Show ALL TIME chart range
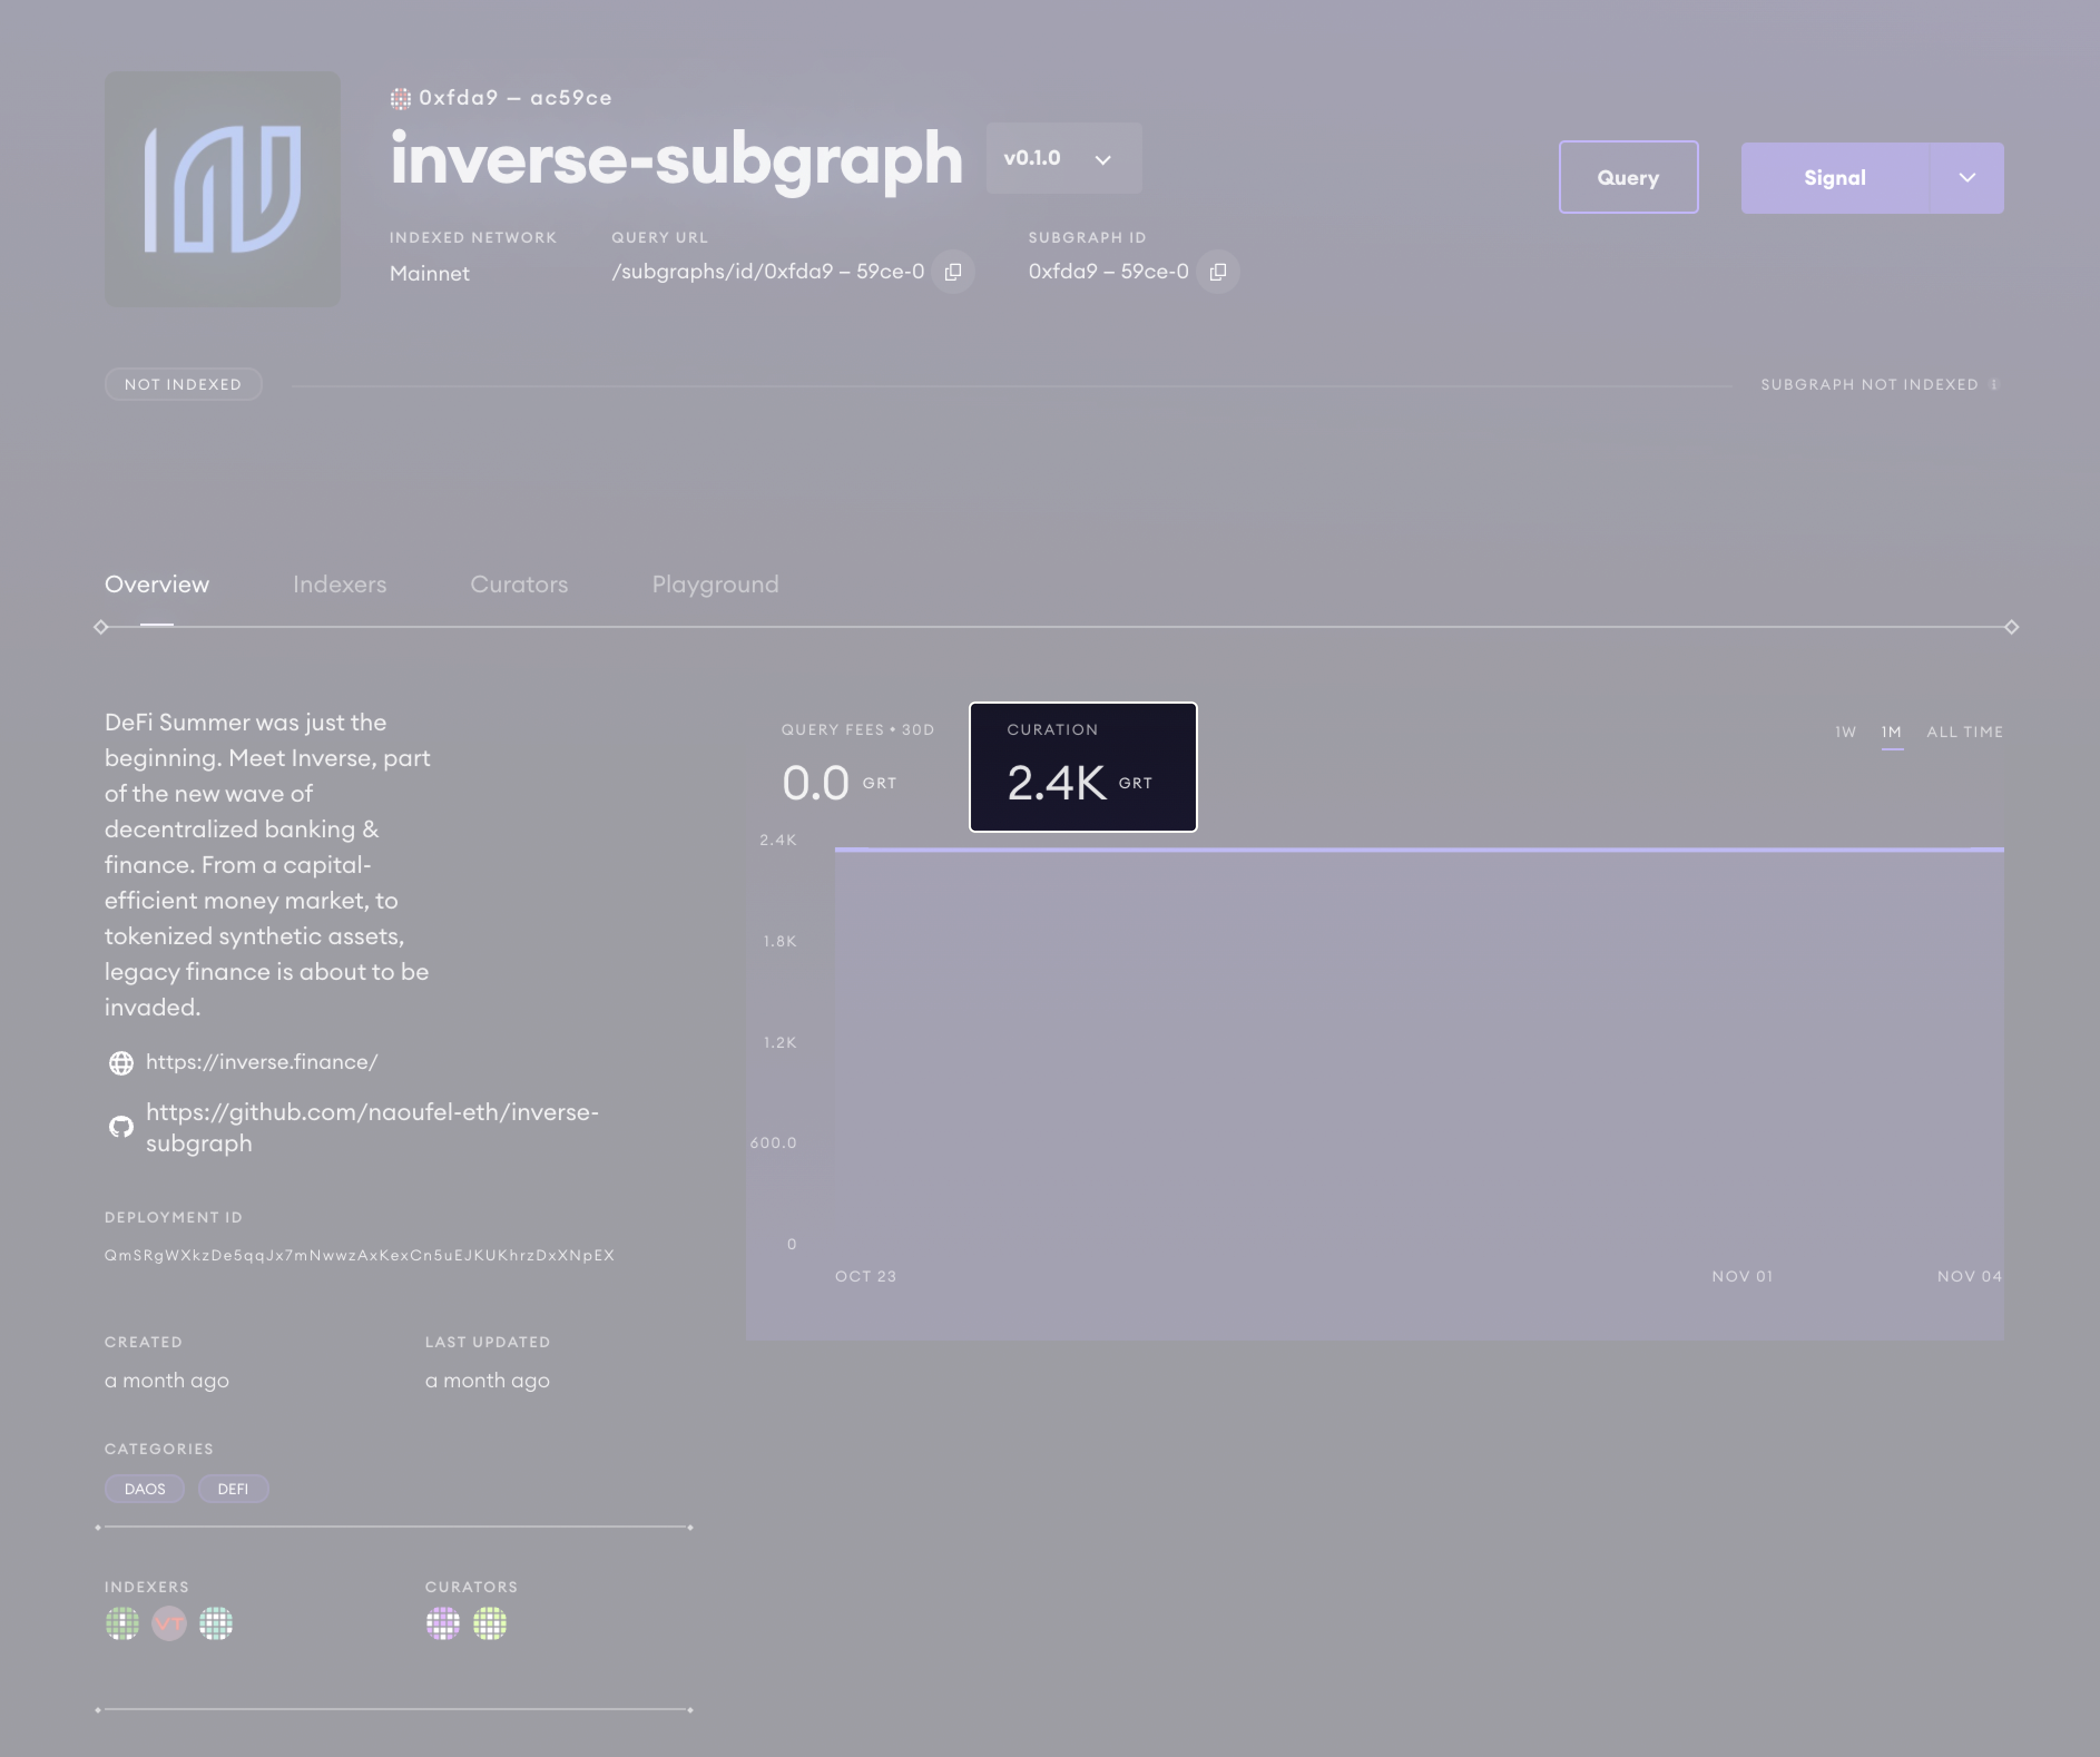The image size is (2100, 1757). pyautogui.click(x=1964, y=732)
